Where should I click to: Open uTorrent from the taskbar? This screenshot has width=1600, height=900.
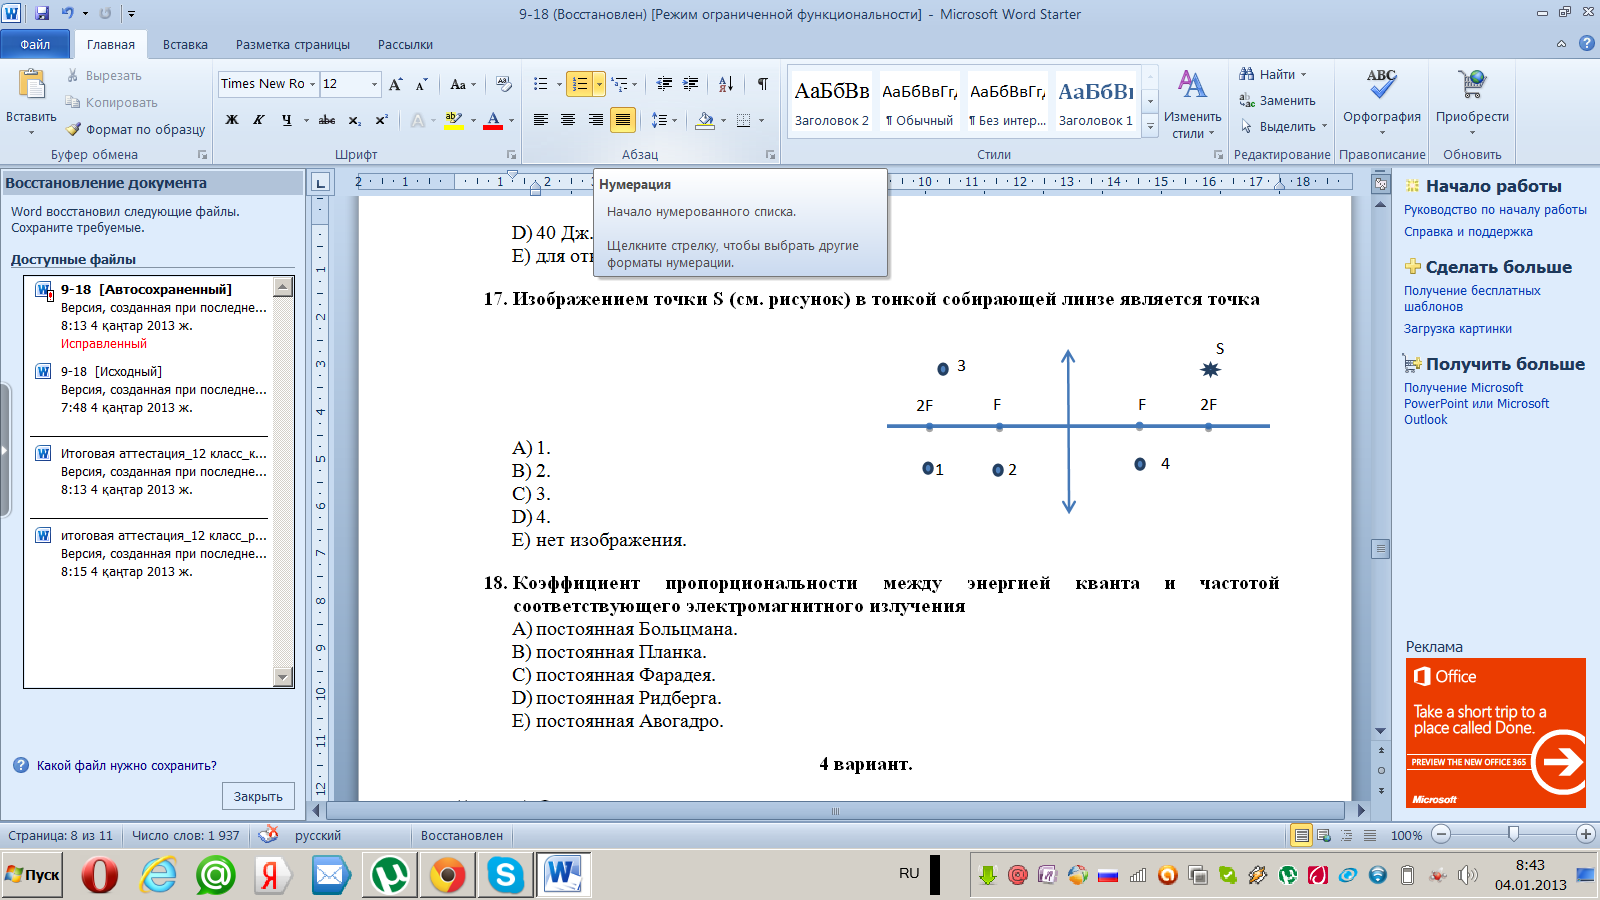389,875
